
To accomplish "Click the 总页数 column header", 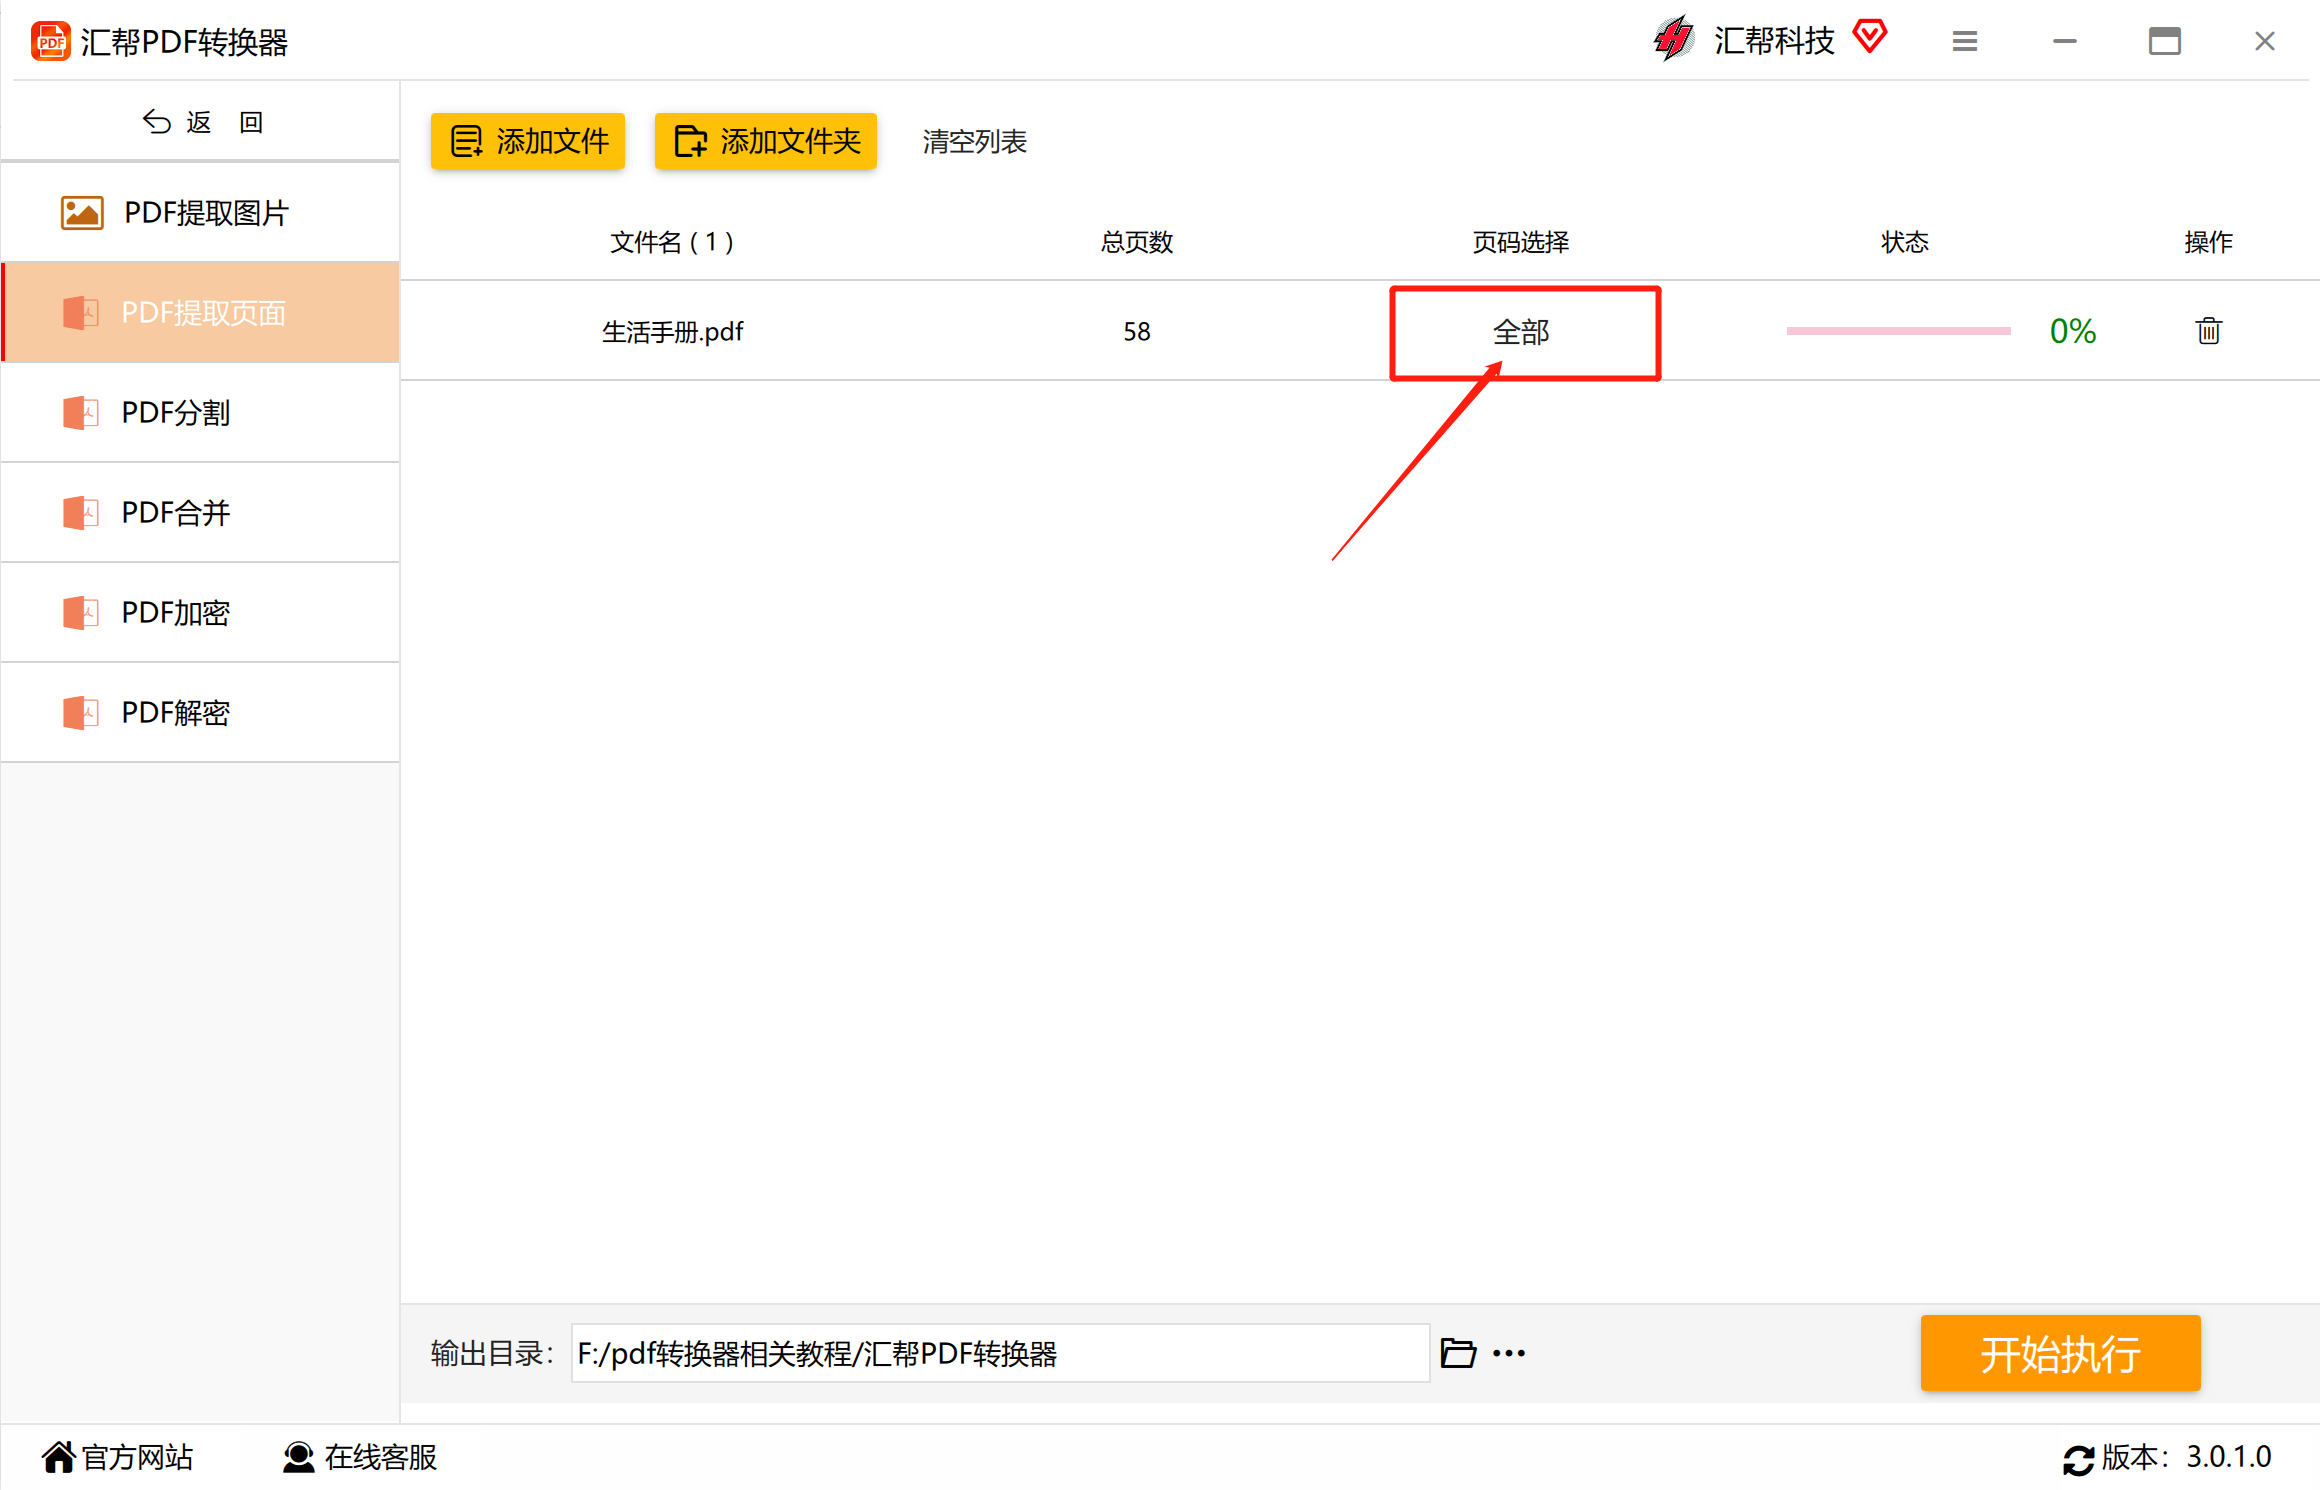I will pos(1136,242).
